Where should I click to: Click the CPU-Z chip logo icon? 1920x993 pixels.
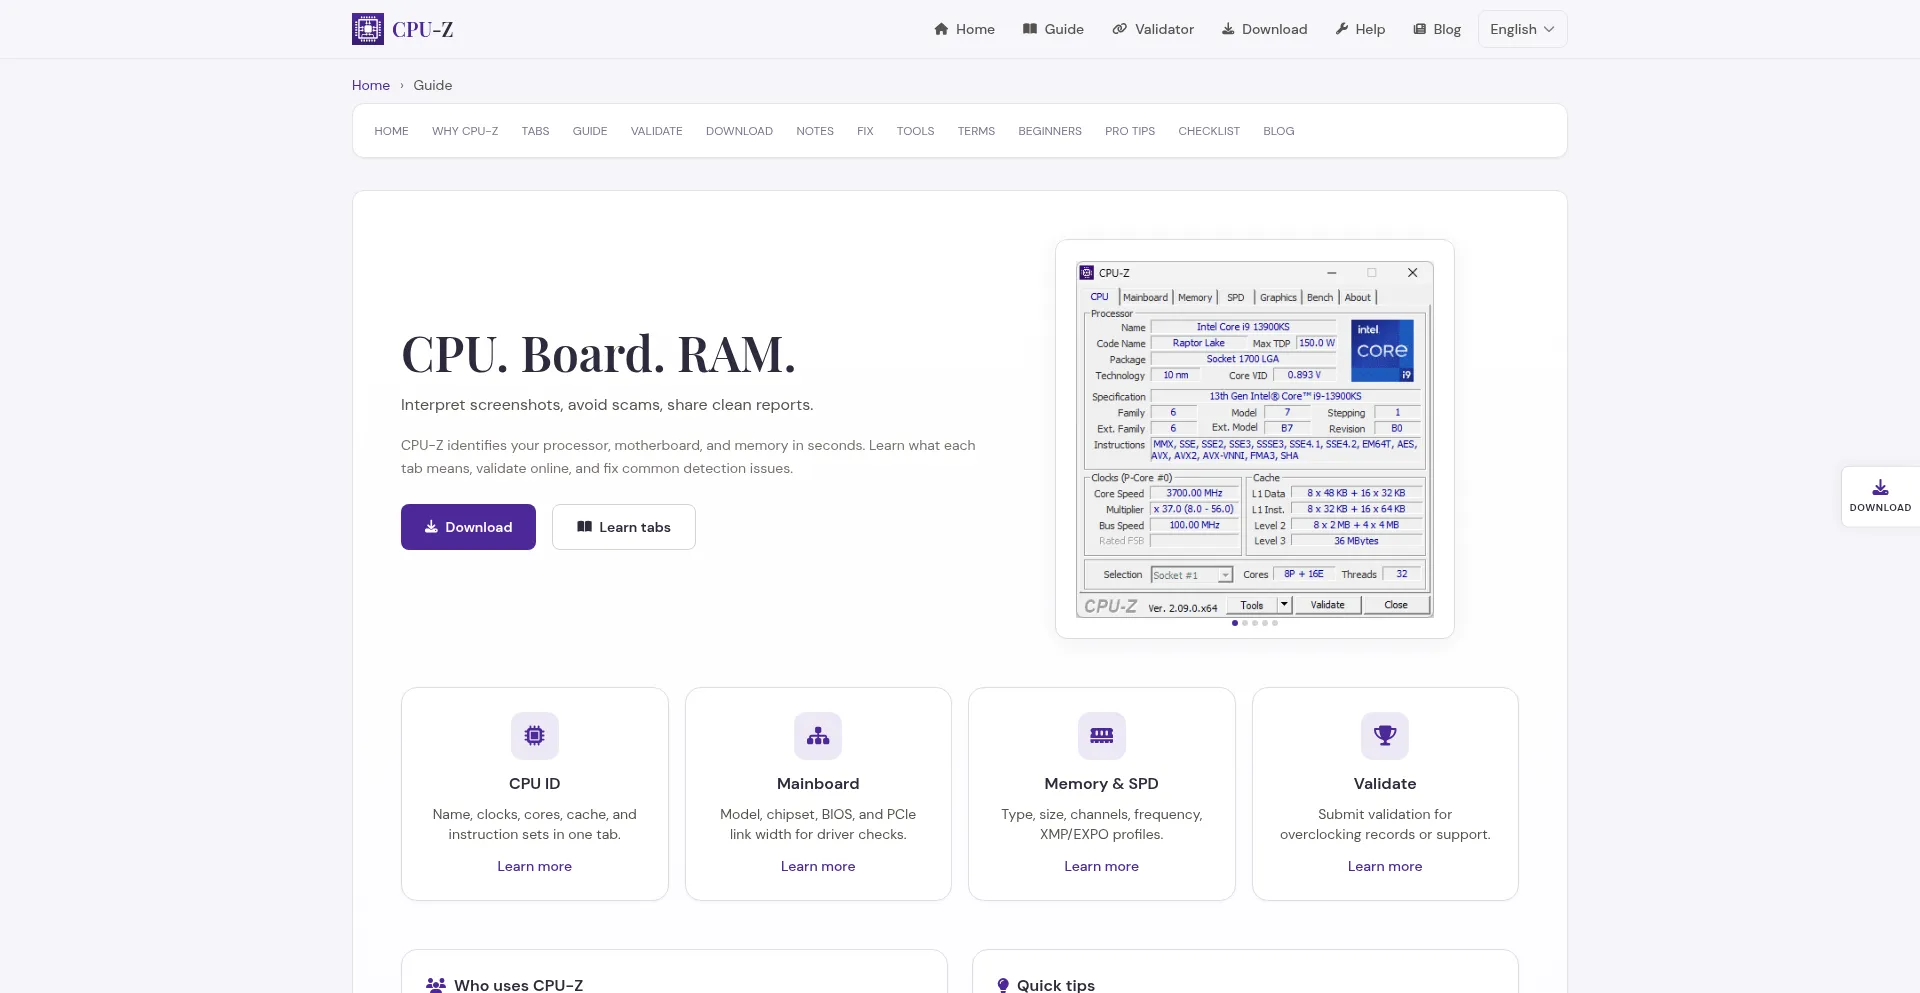pyautogui.click(x=367, y=29)
